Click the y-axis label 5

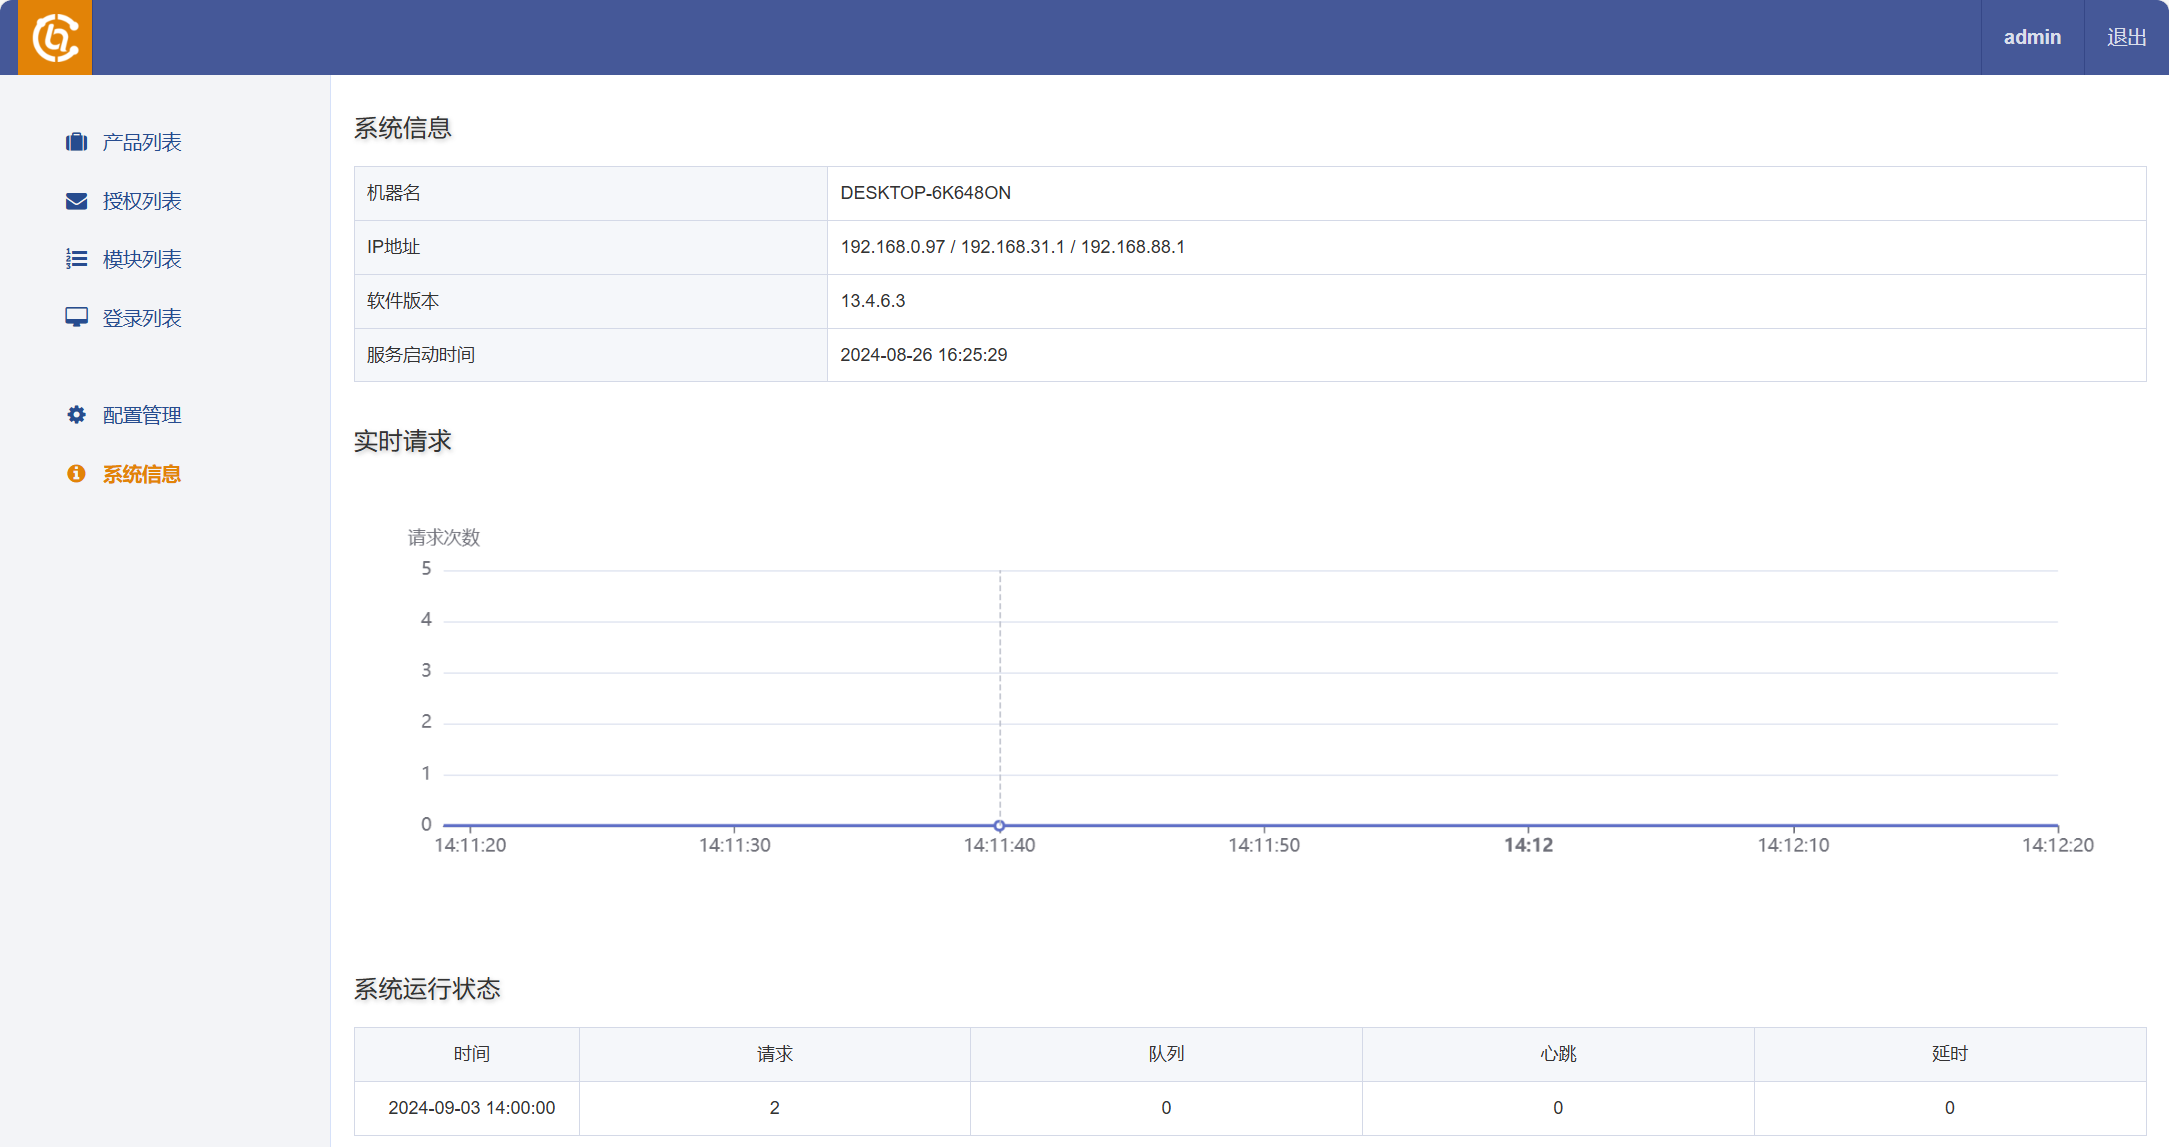click(426, 569)
